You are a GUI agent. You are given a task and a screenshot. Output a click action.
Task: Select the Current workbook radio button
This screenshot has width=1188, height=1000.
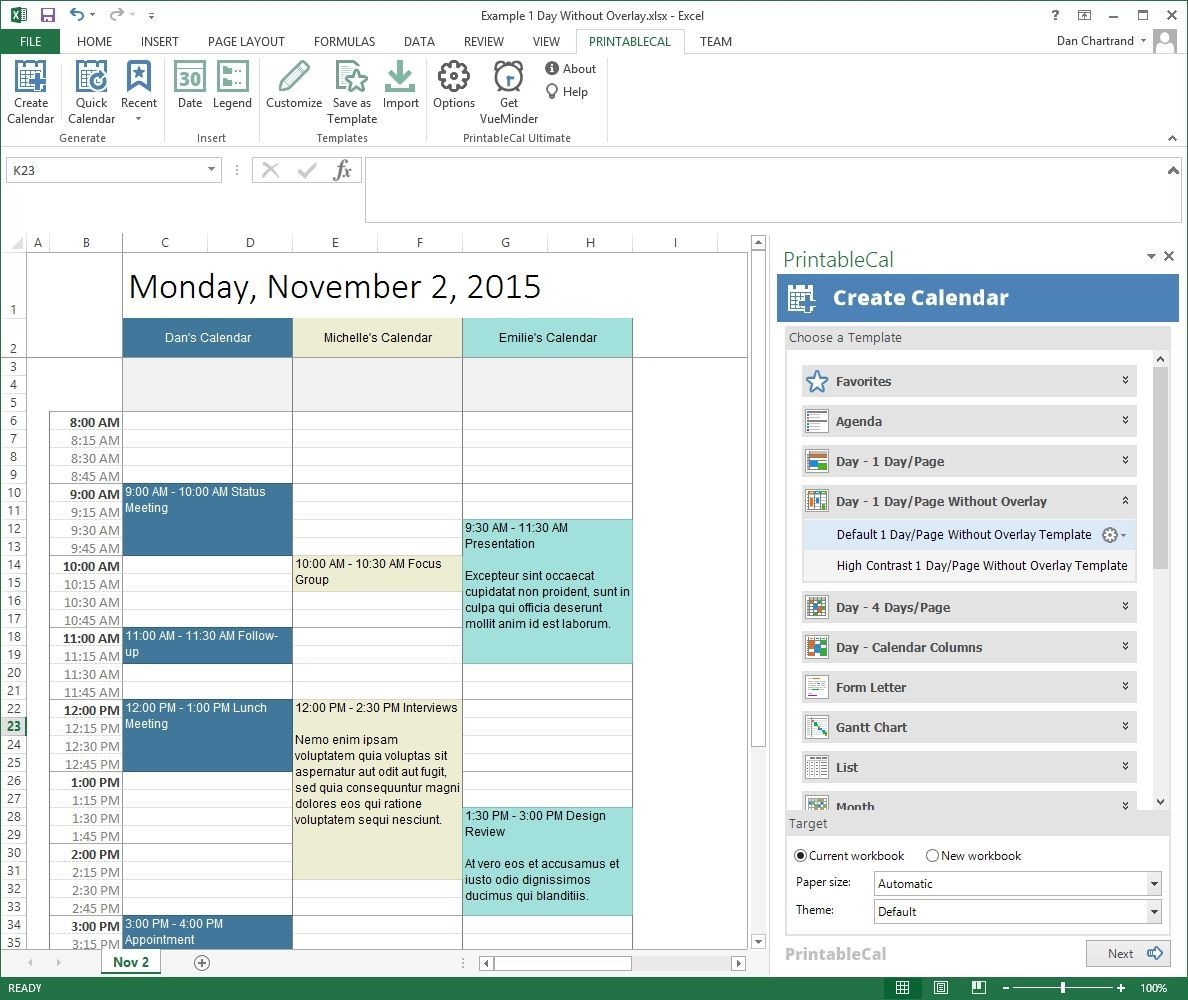[800, 855]
